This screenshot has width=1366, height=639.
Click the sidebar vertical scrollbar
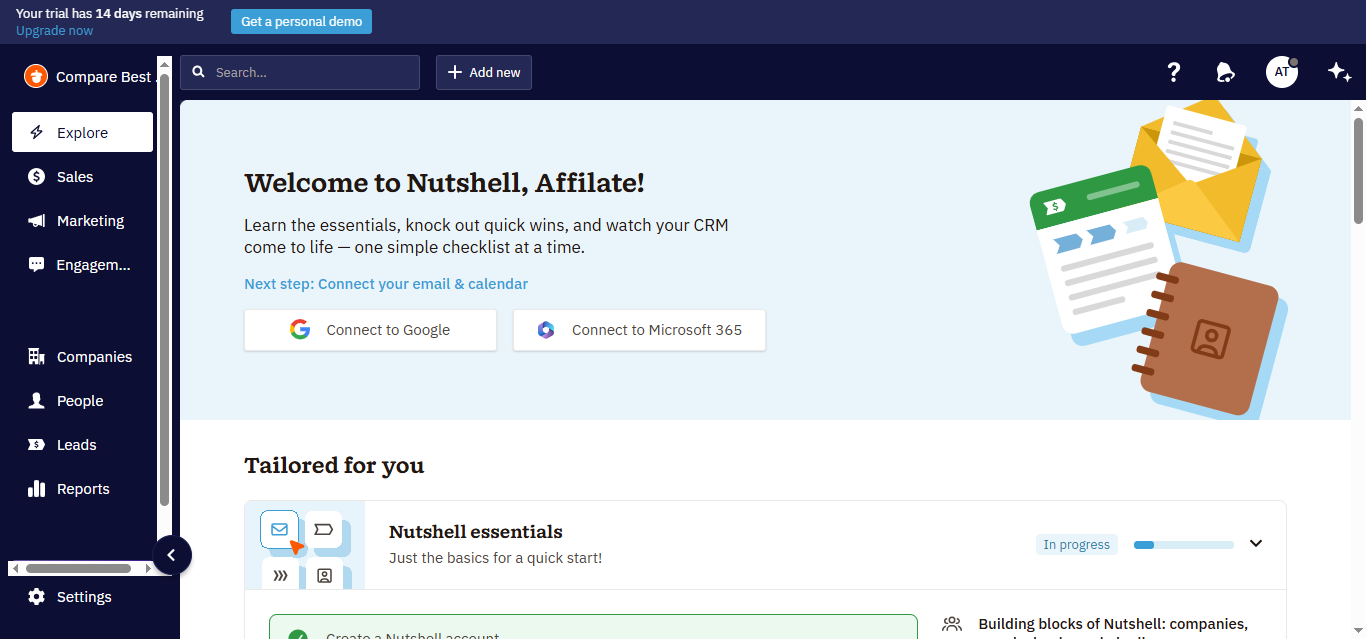pyautogui.click(x=164, y=290)
